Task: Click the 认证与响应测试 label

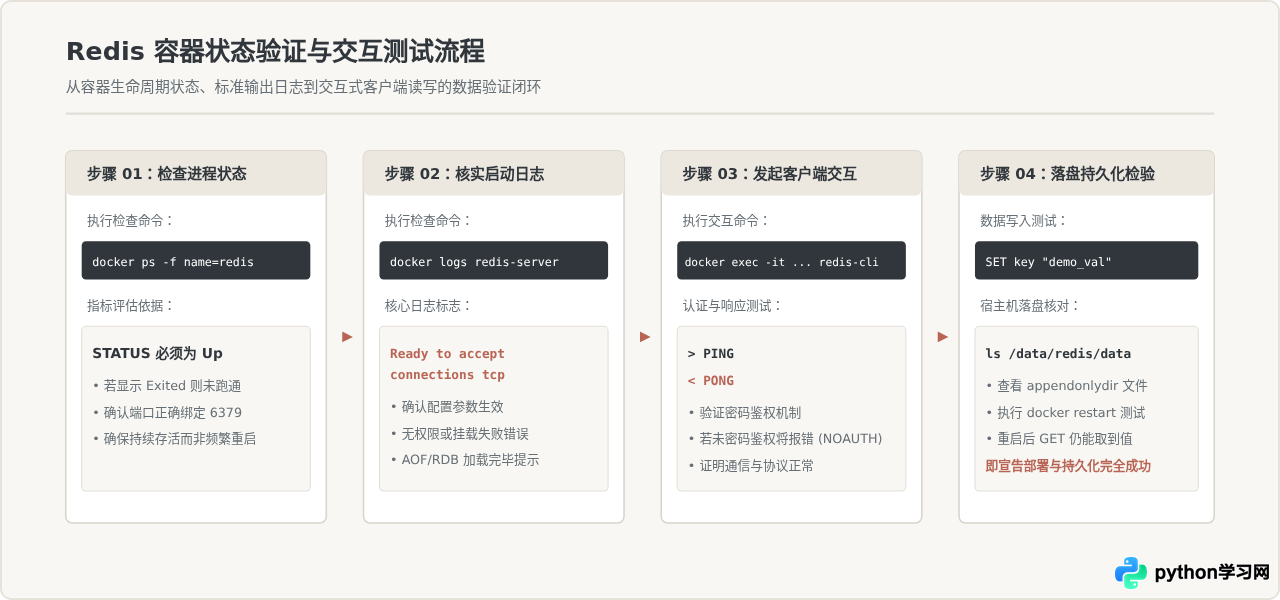Action: (733, 306)
